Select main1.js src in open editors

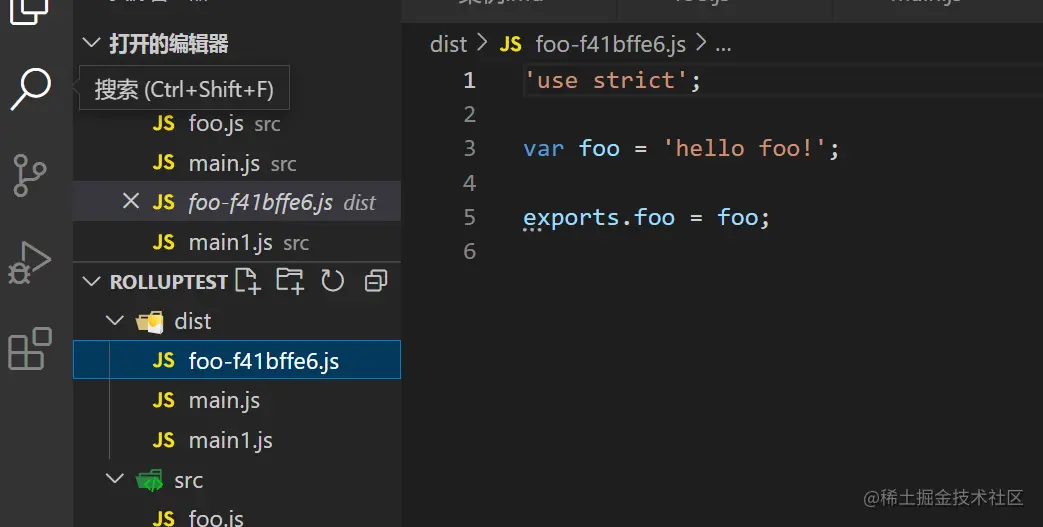230,242
